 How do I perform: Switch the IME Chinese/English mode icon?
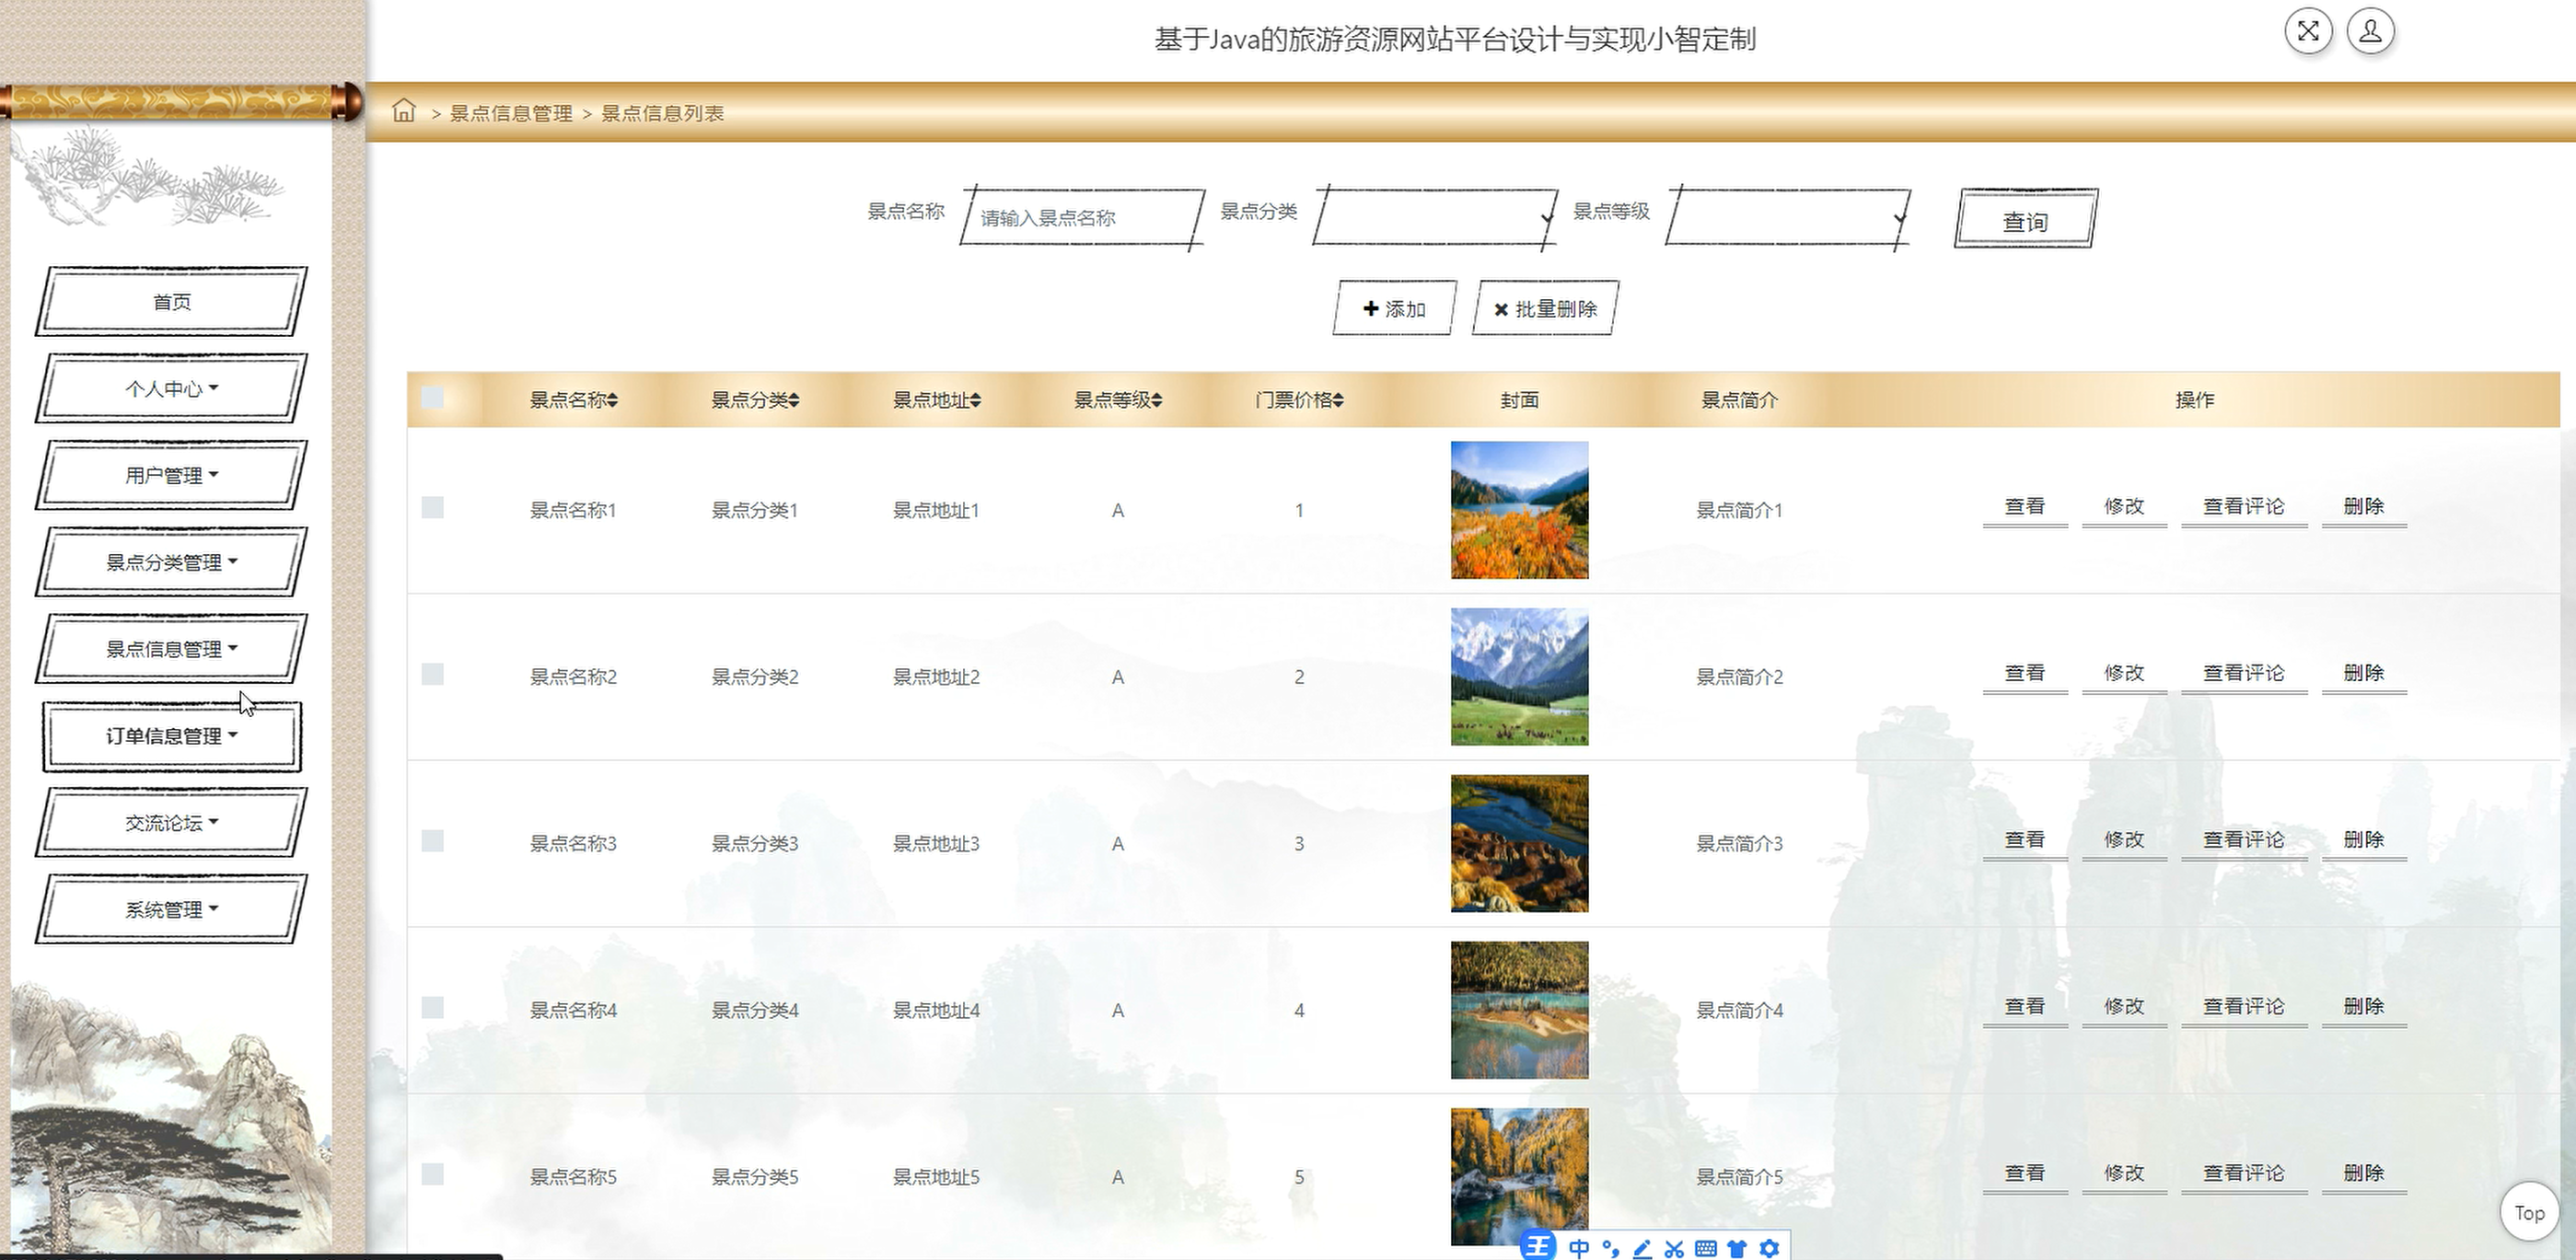pos(1578,1248)
